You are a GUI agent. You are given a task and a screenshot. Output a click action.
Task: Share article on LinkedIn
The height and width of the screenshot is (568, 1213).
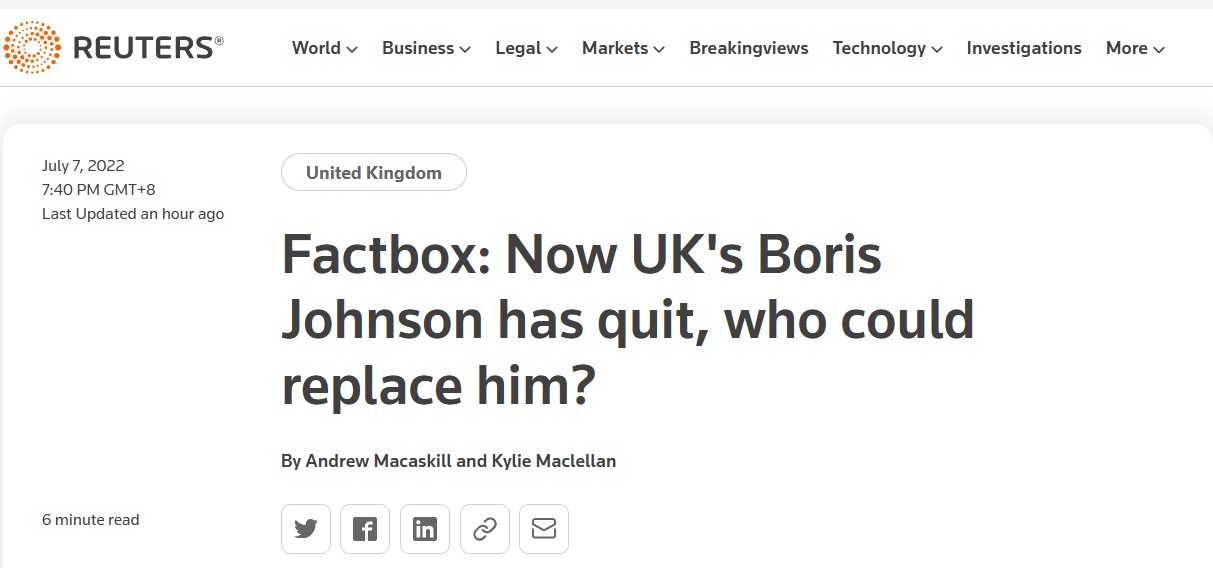tap(425, 529)
